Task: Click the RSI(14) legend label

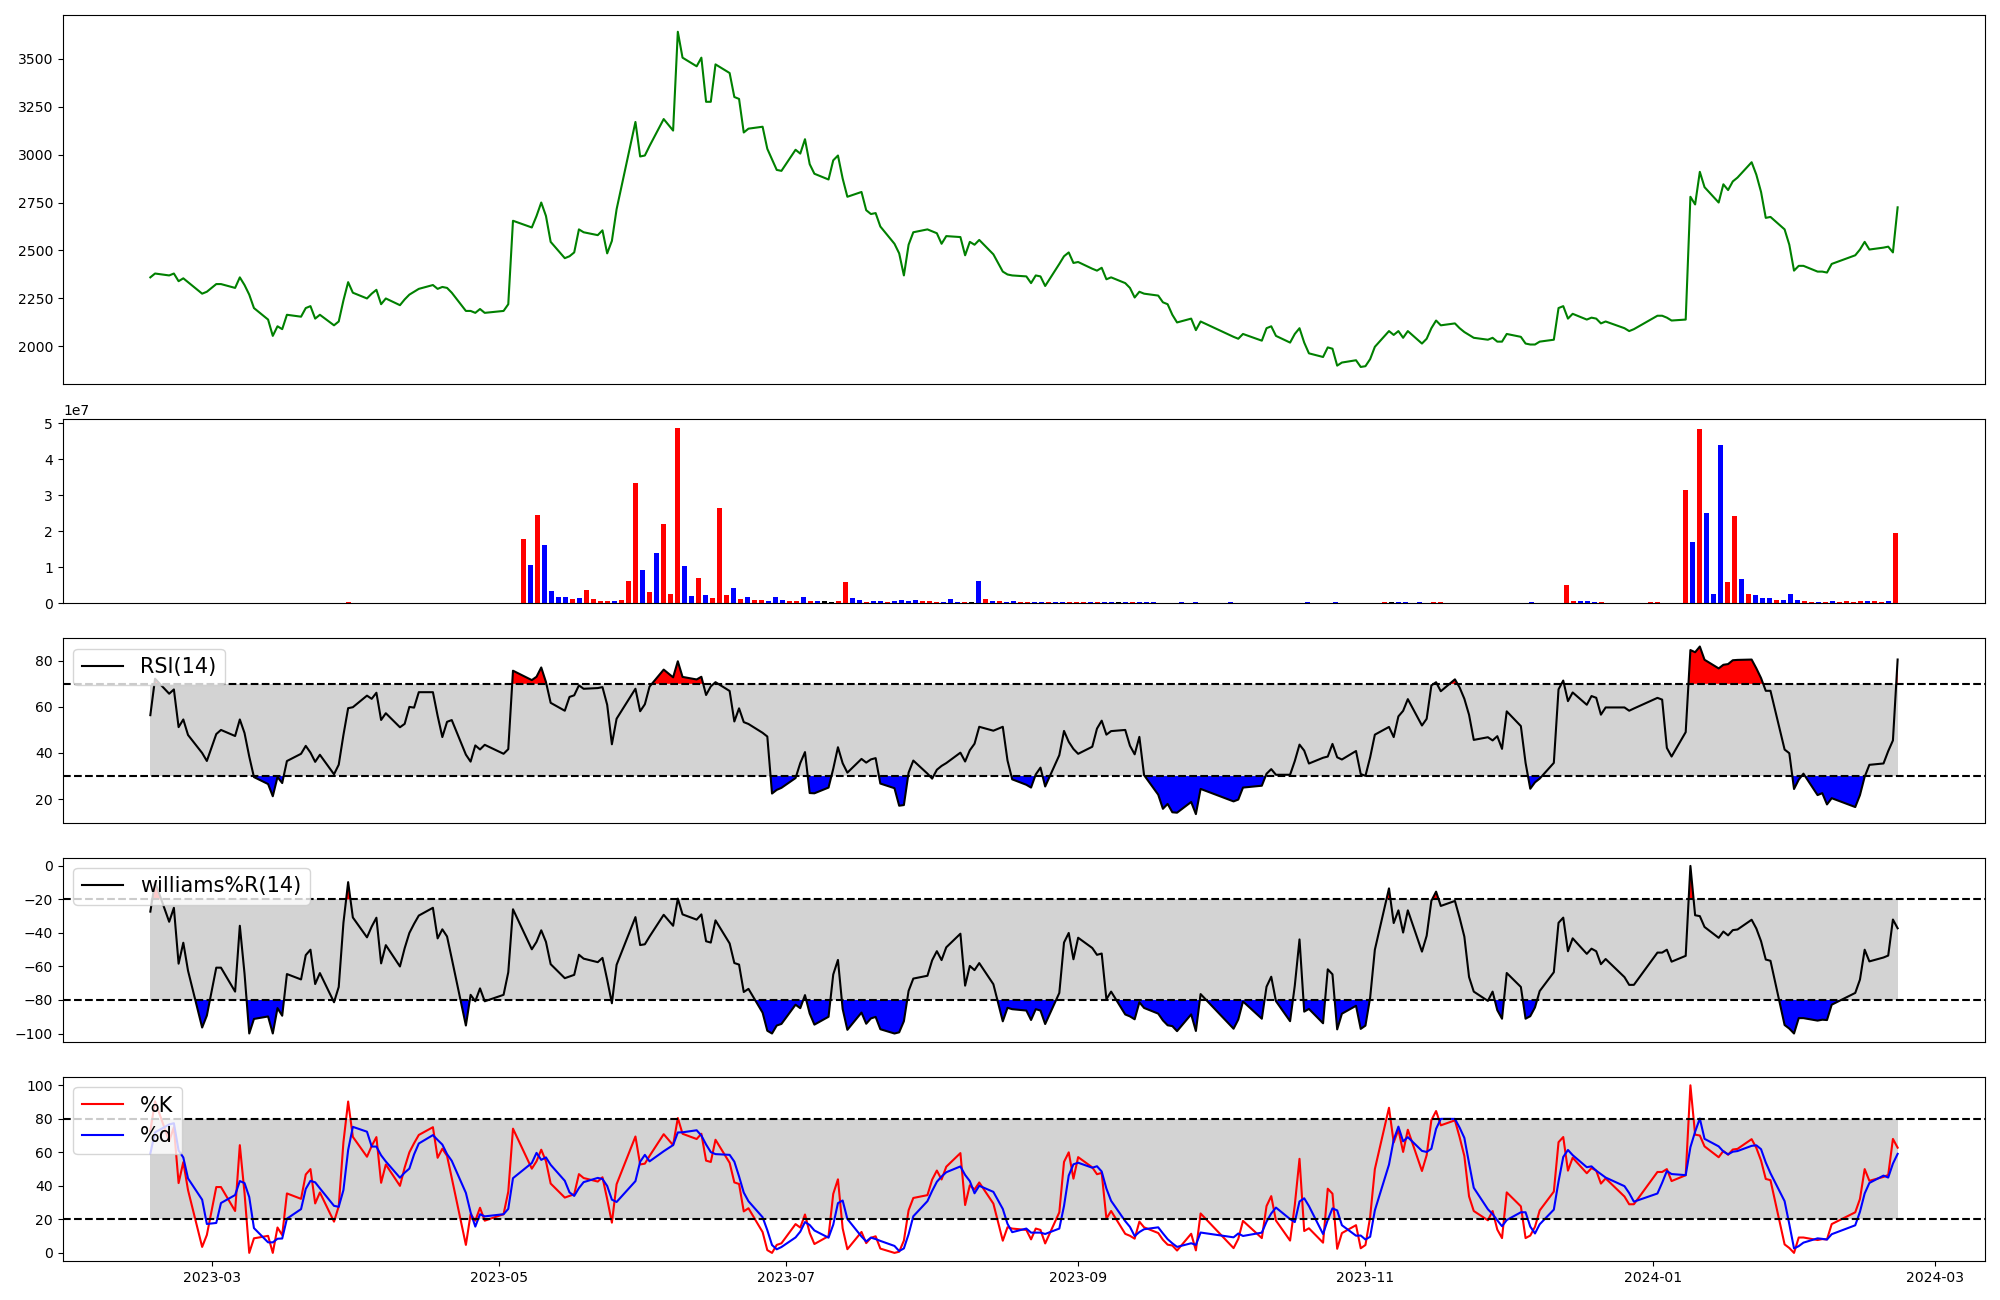Action: coord(177,666)
